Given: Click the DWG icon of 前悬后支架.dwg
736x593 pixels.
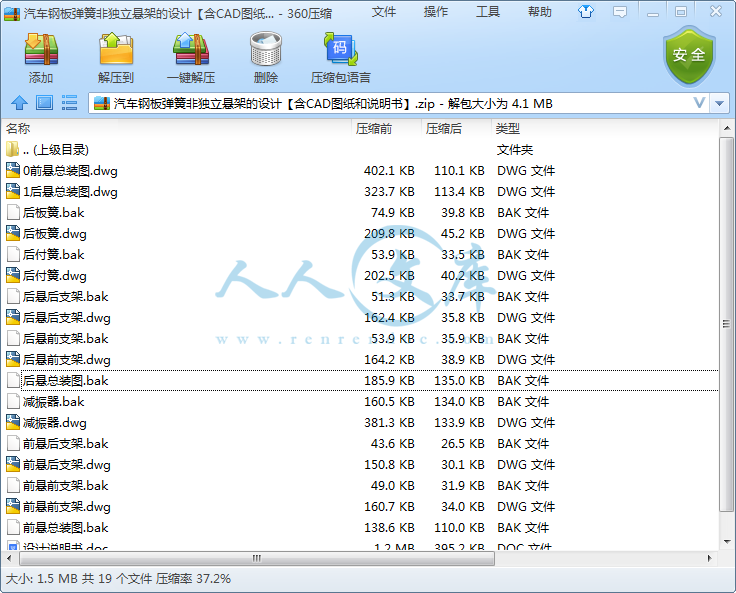Looking at the screenshot, I should coord(13,464).
